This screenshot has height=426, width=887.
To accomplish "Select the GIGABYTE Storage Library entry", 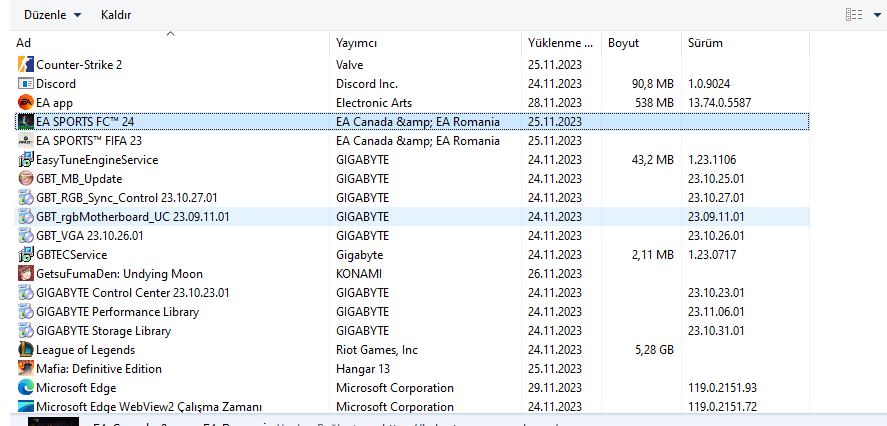I will tap(103, 331).
